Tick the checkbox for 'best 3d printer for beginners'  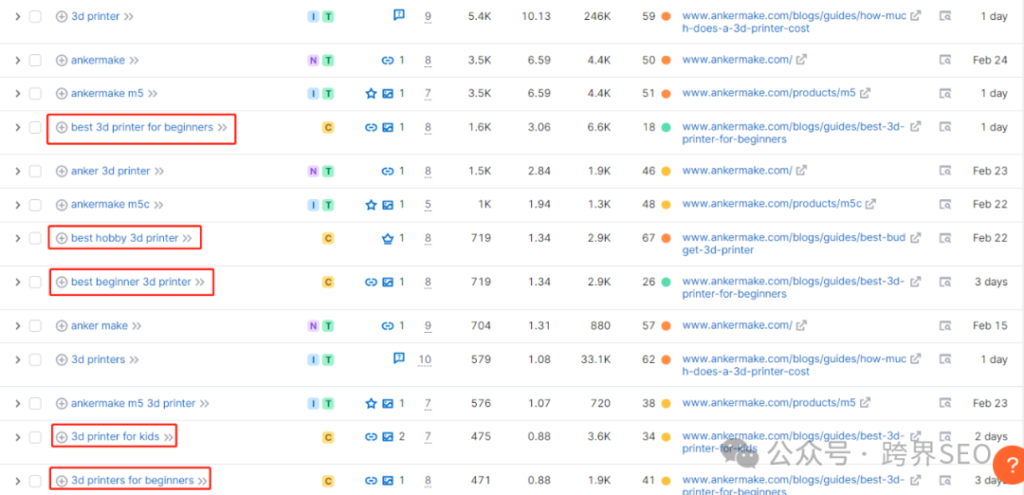coord(35,127)
